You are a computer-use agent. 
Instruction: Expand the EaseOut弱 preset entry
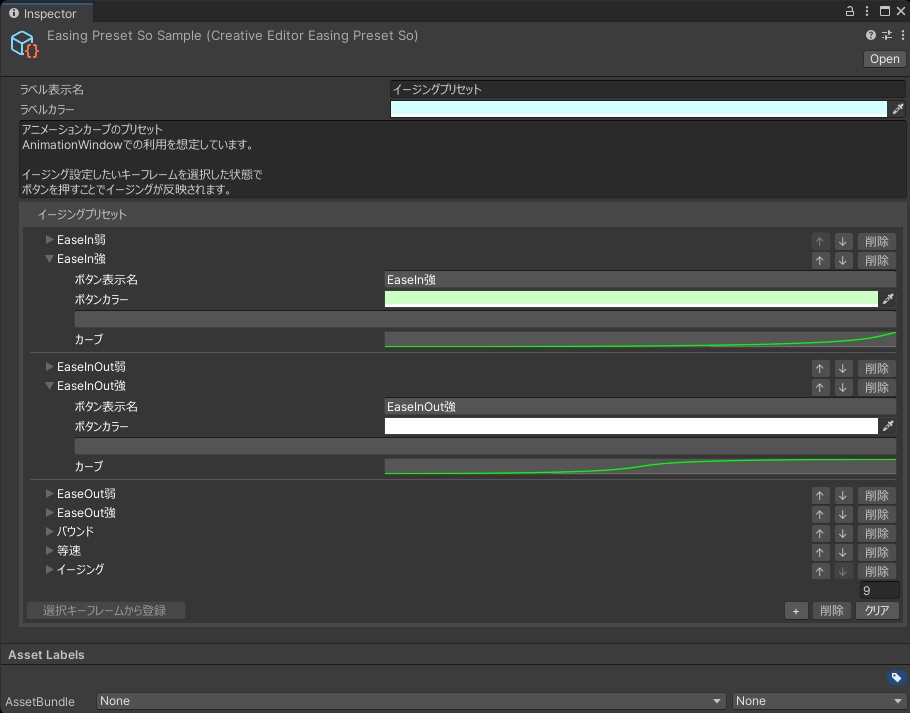click(49, 493)
